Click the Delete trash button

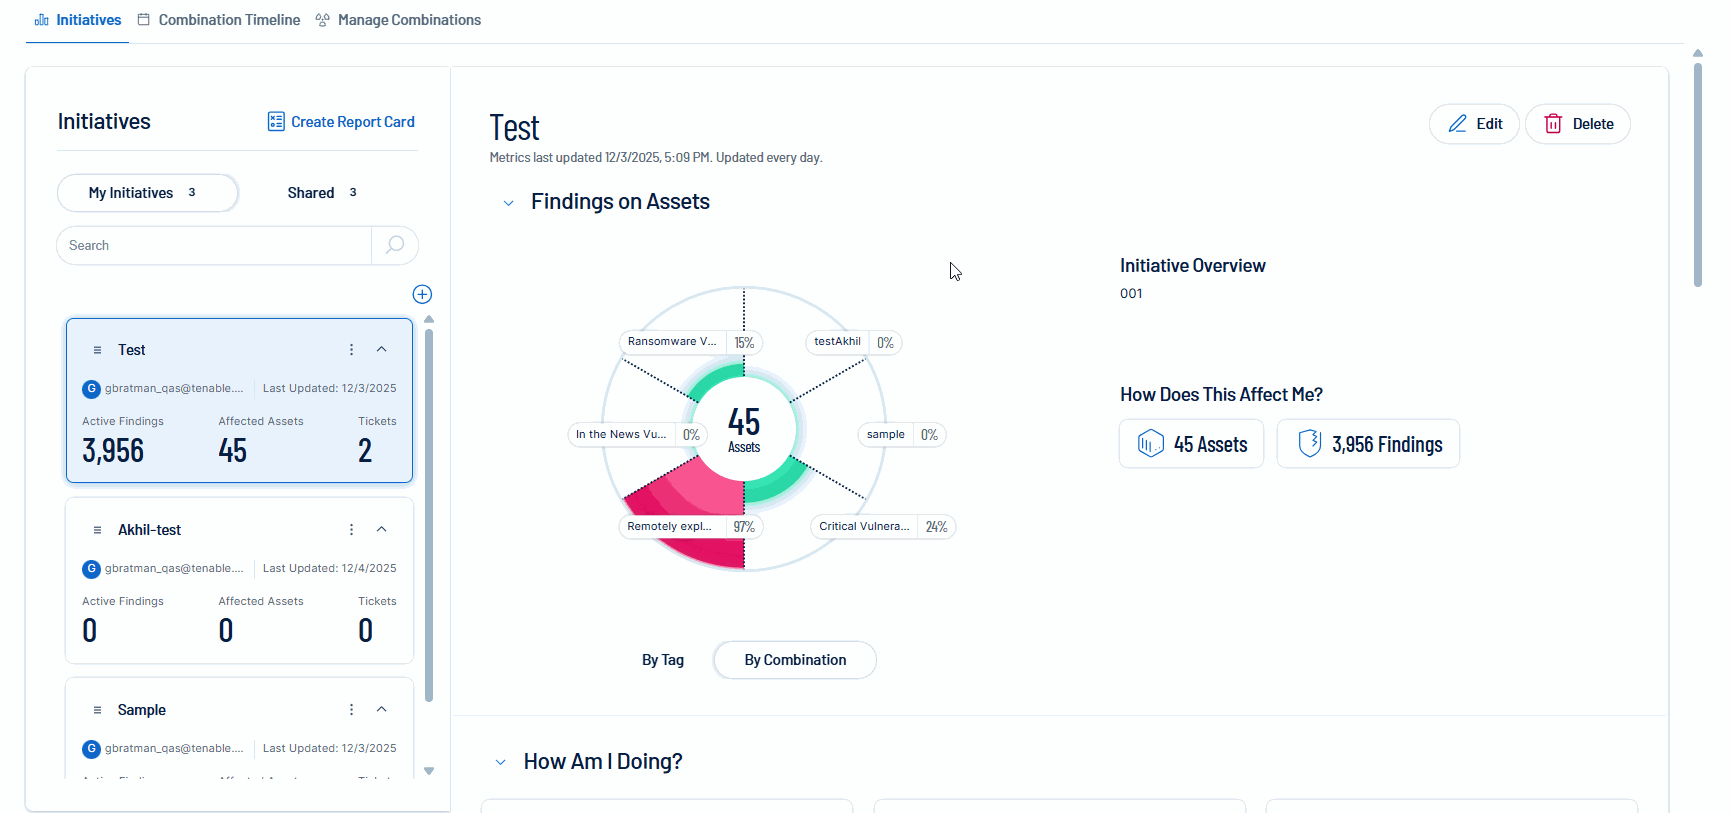click(x=1577, y=124)
